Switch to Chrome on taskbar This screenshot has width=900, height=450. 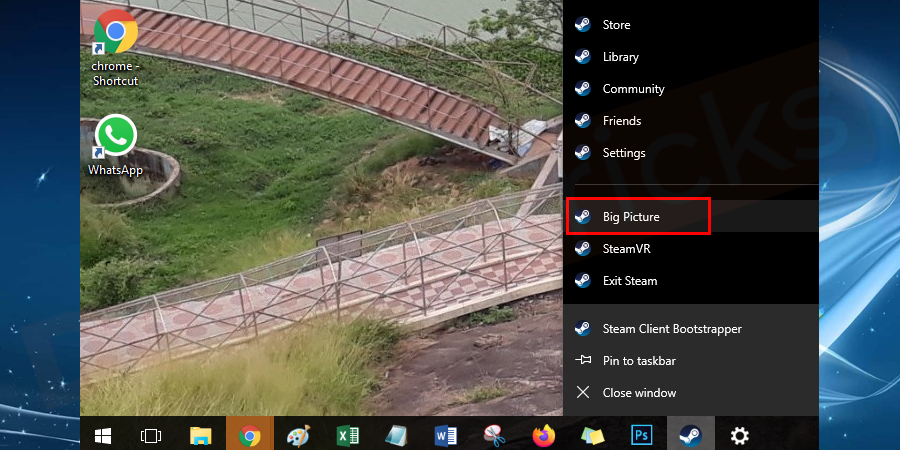click(250, 436)
